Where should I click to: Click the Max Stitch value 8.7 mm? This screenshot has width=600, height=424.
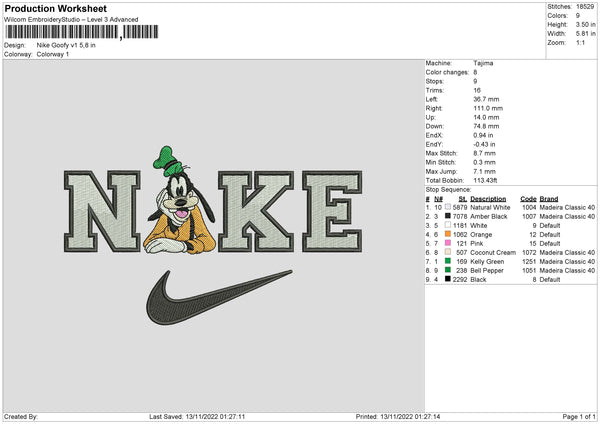click(x=484, y=153)
